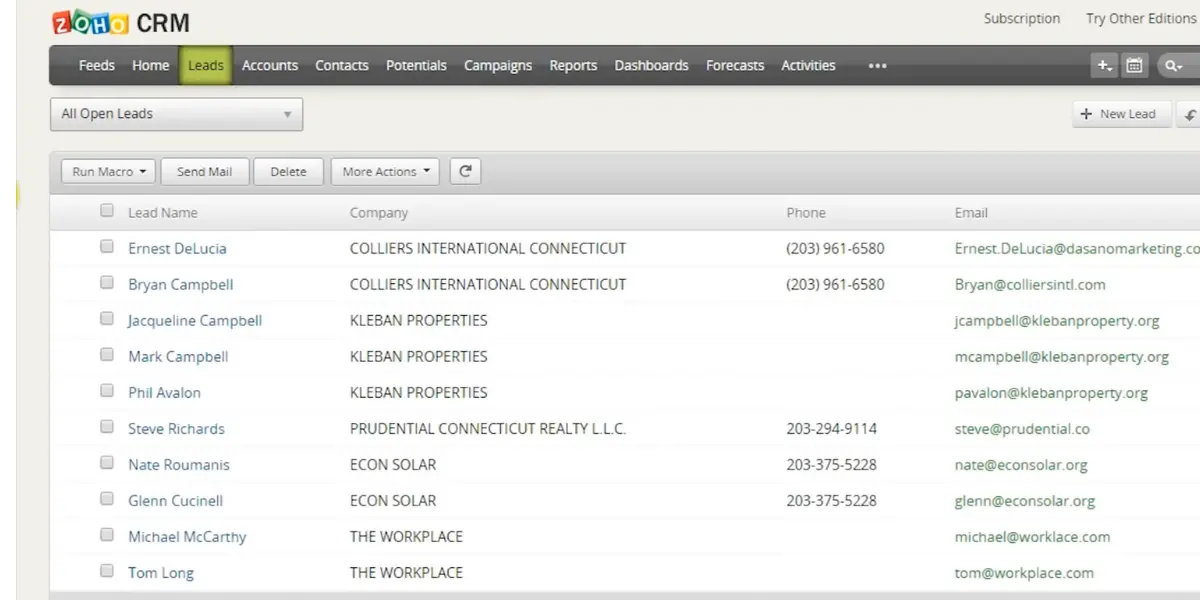
Task: View Nate Roumanis lead details
Action: coord(179,465)
